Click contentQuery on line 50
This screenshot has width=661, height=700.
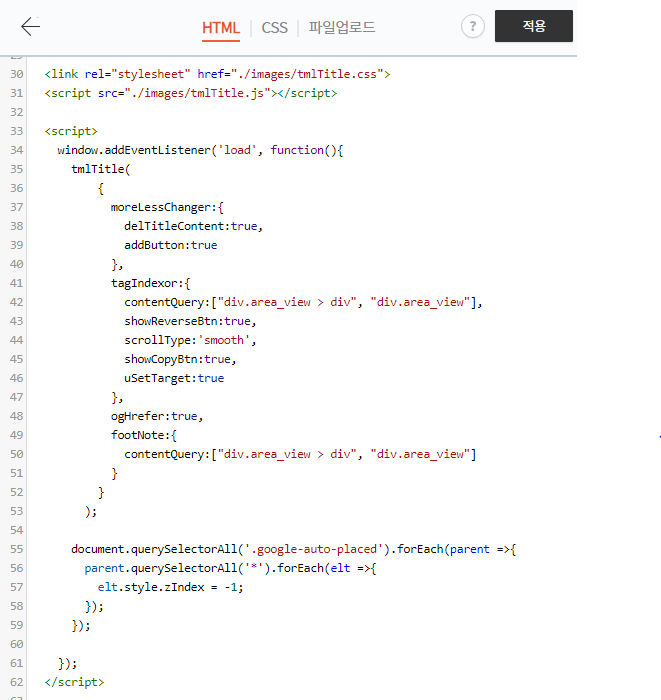164,454
